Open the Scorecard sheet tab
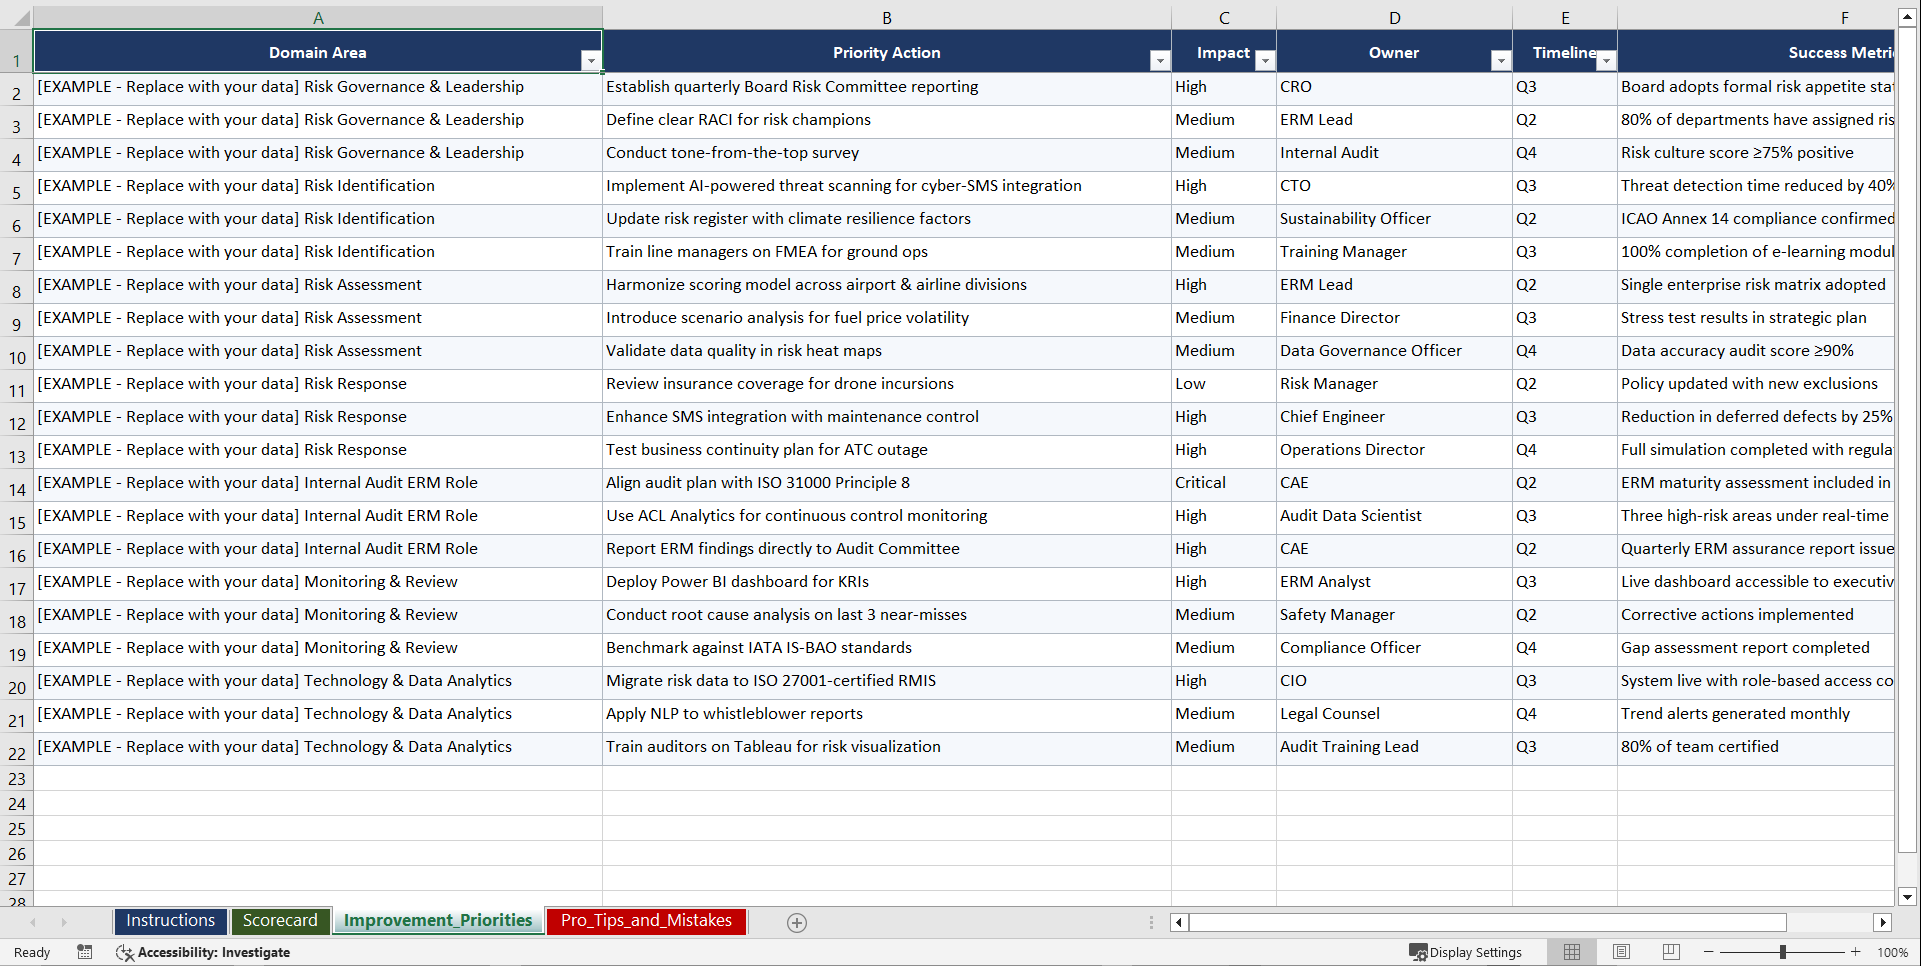This screenshot has height=966, width=1921. (x=281, y=920)
